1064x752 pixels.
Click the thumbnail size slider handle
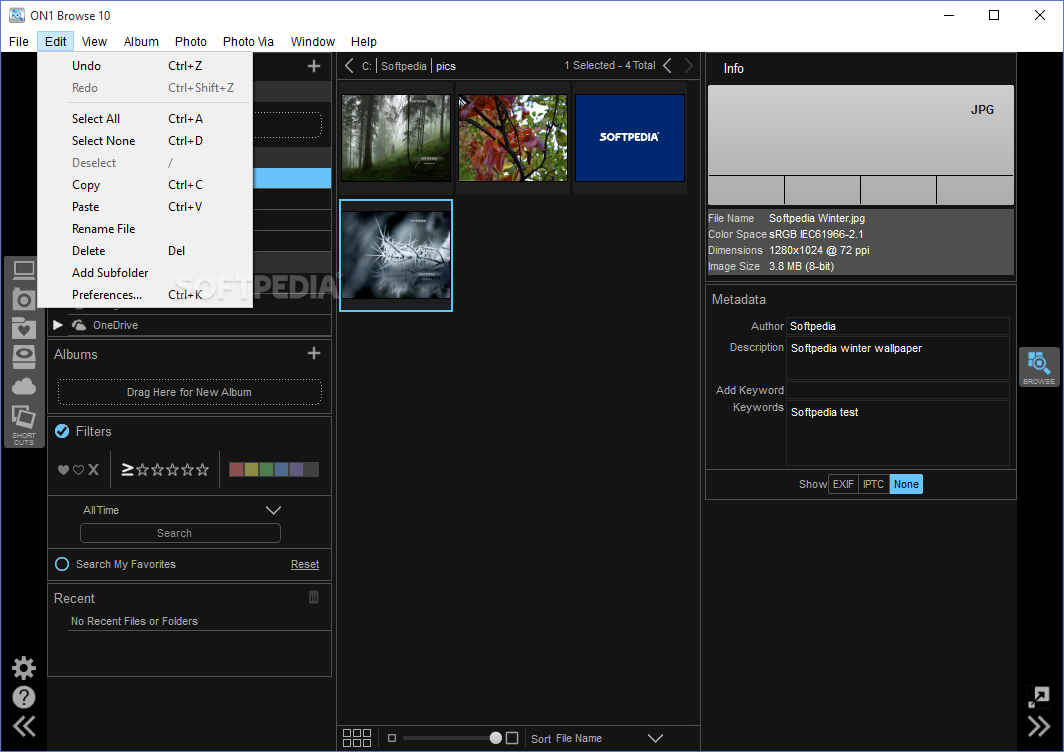click(496, 738)
